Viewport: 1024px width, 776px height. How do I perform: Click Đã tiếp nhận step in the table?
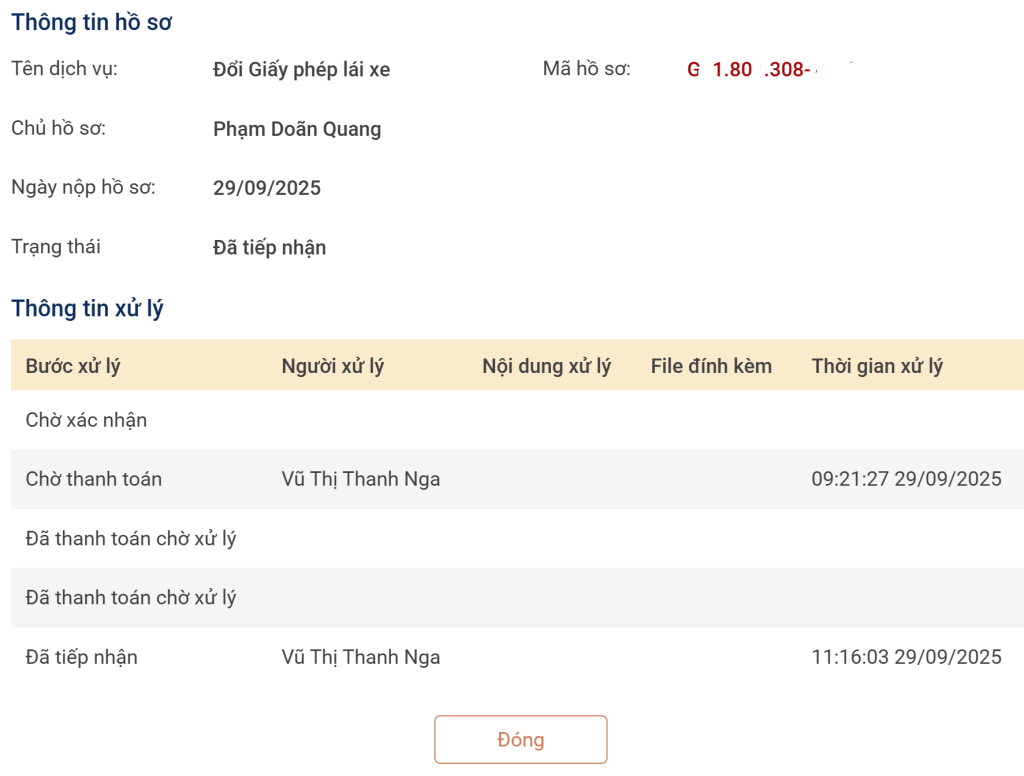(82, 657)
